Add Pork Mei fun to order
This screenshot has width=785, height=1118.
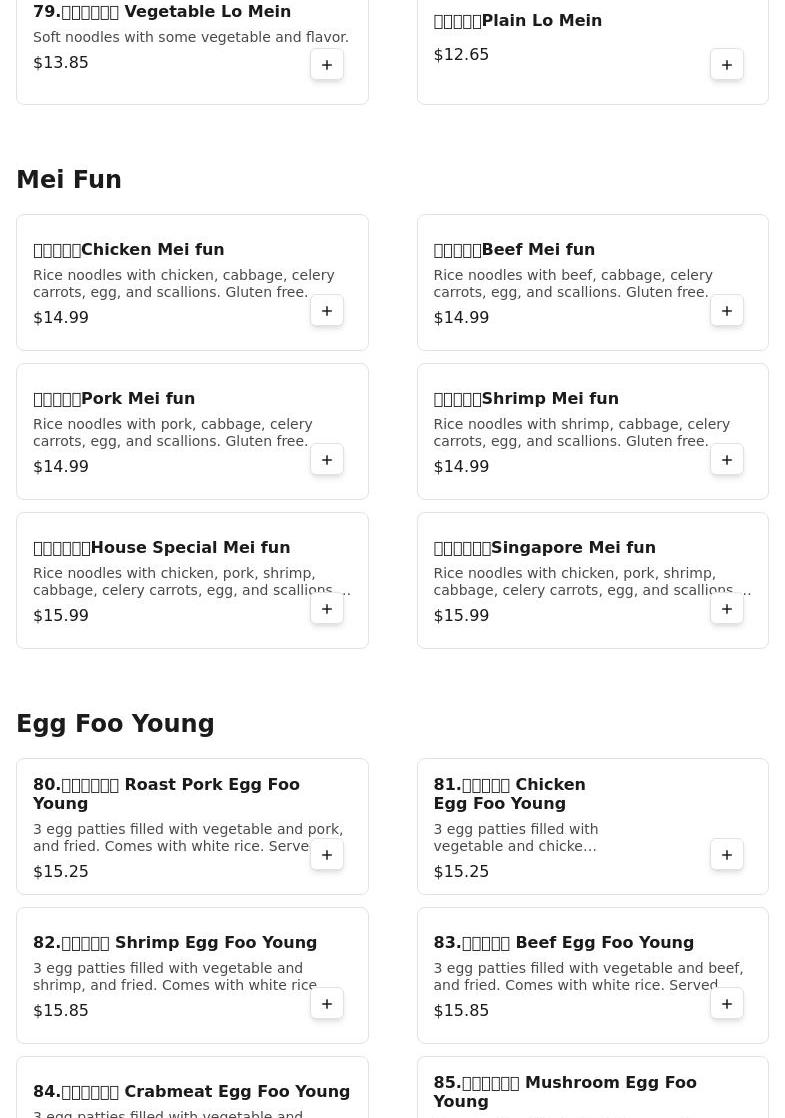(x=327, y=460)
